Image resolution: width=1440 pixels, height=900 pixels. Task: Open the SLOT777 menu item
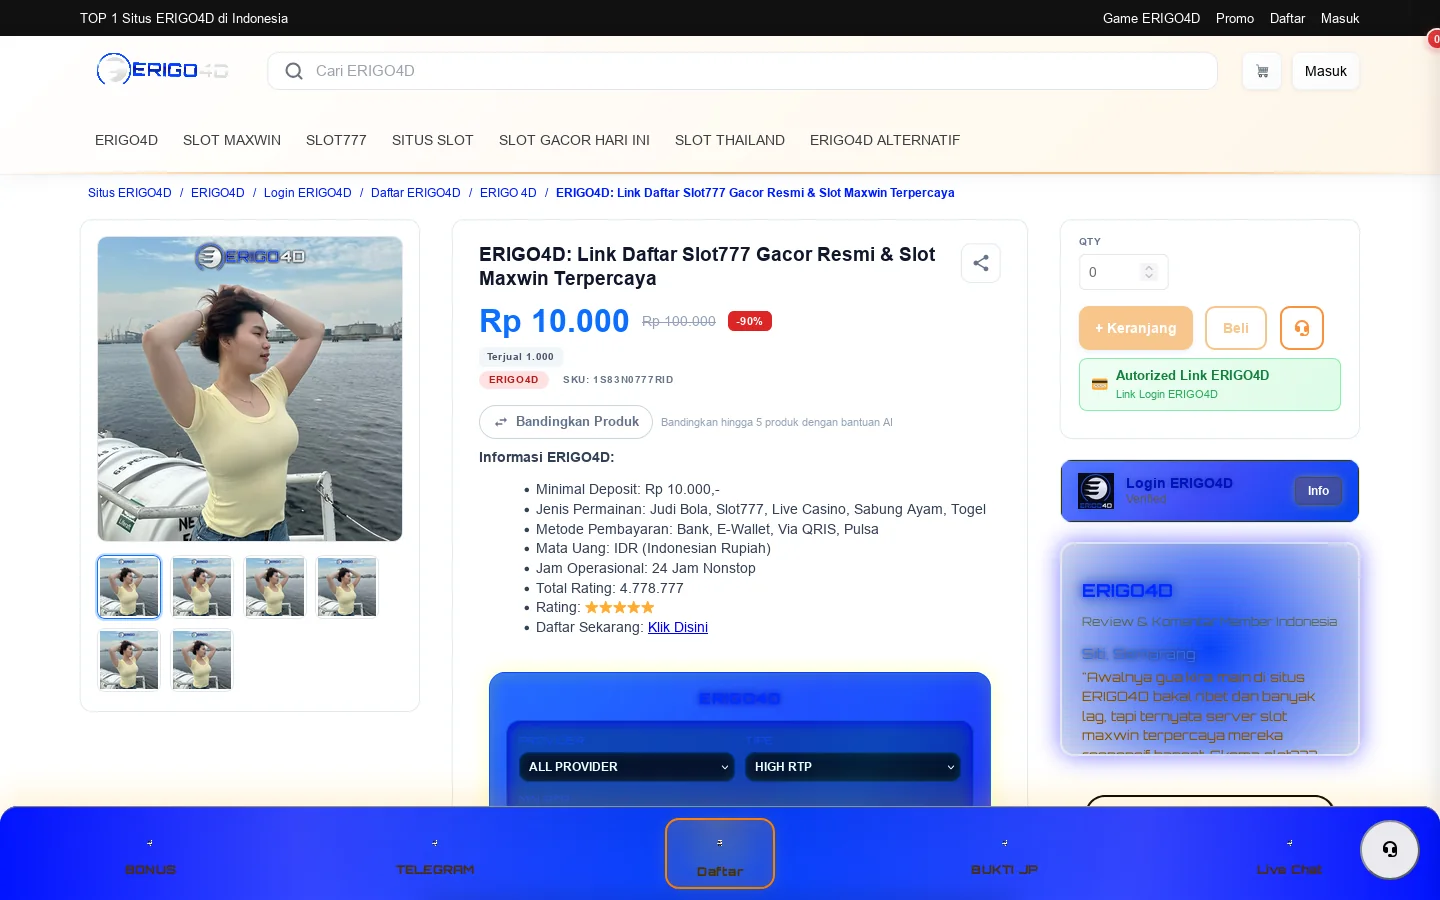click(336, 140)
